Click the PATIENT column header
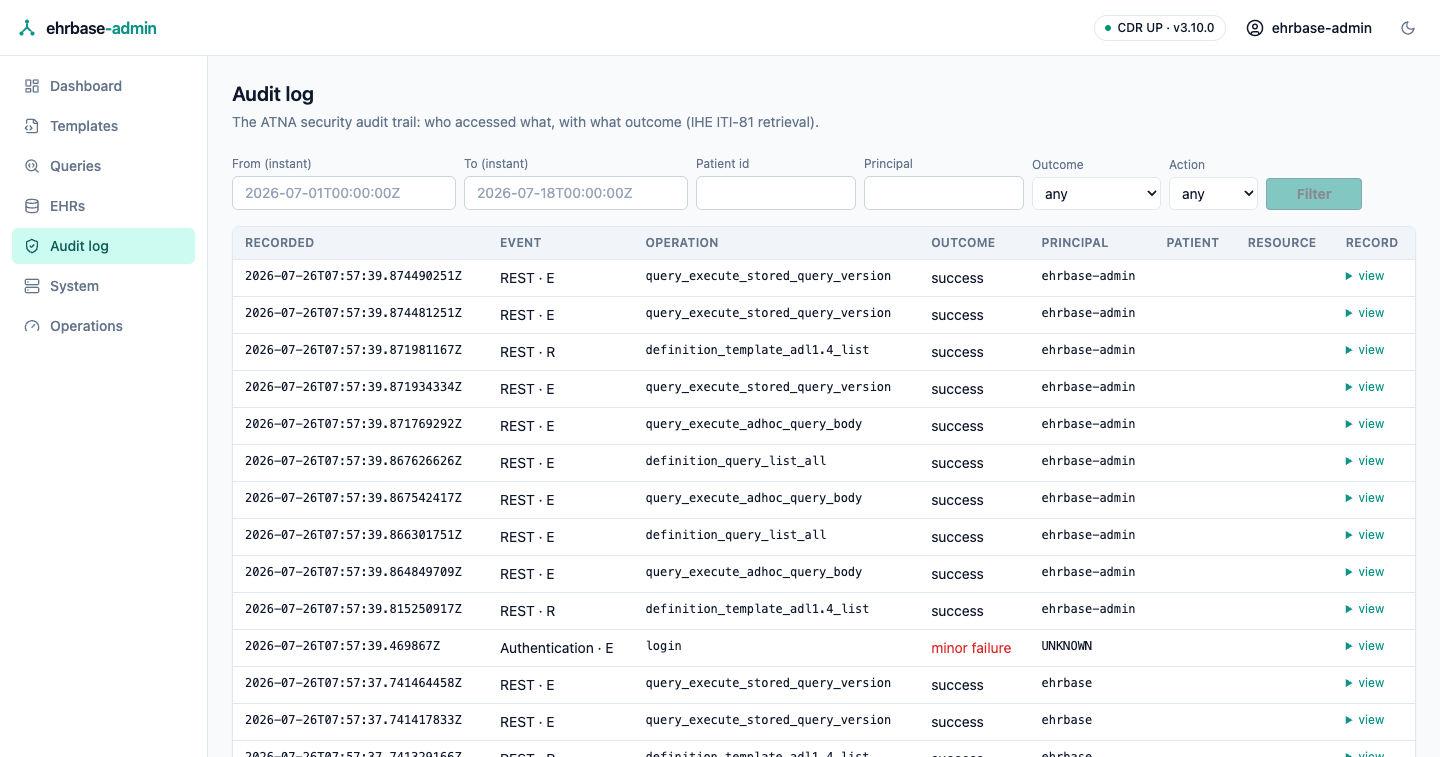 1193,243
